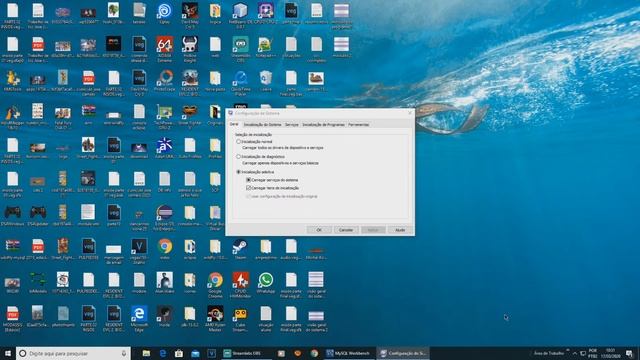The width and height of the screenshot is (640, 360).
Task: Switch to MySQL Workbench taskbar button
Action: tap(349, 353)
